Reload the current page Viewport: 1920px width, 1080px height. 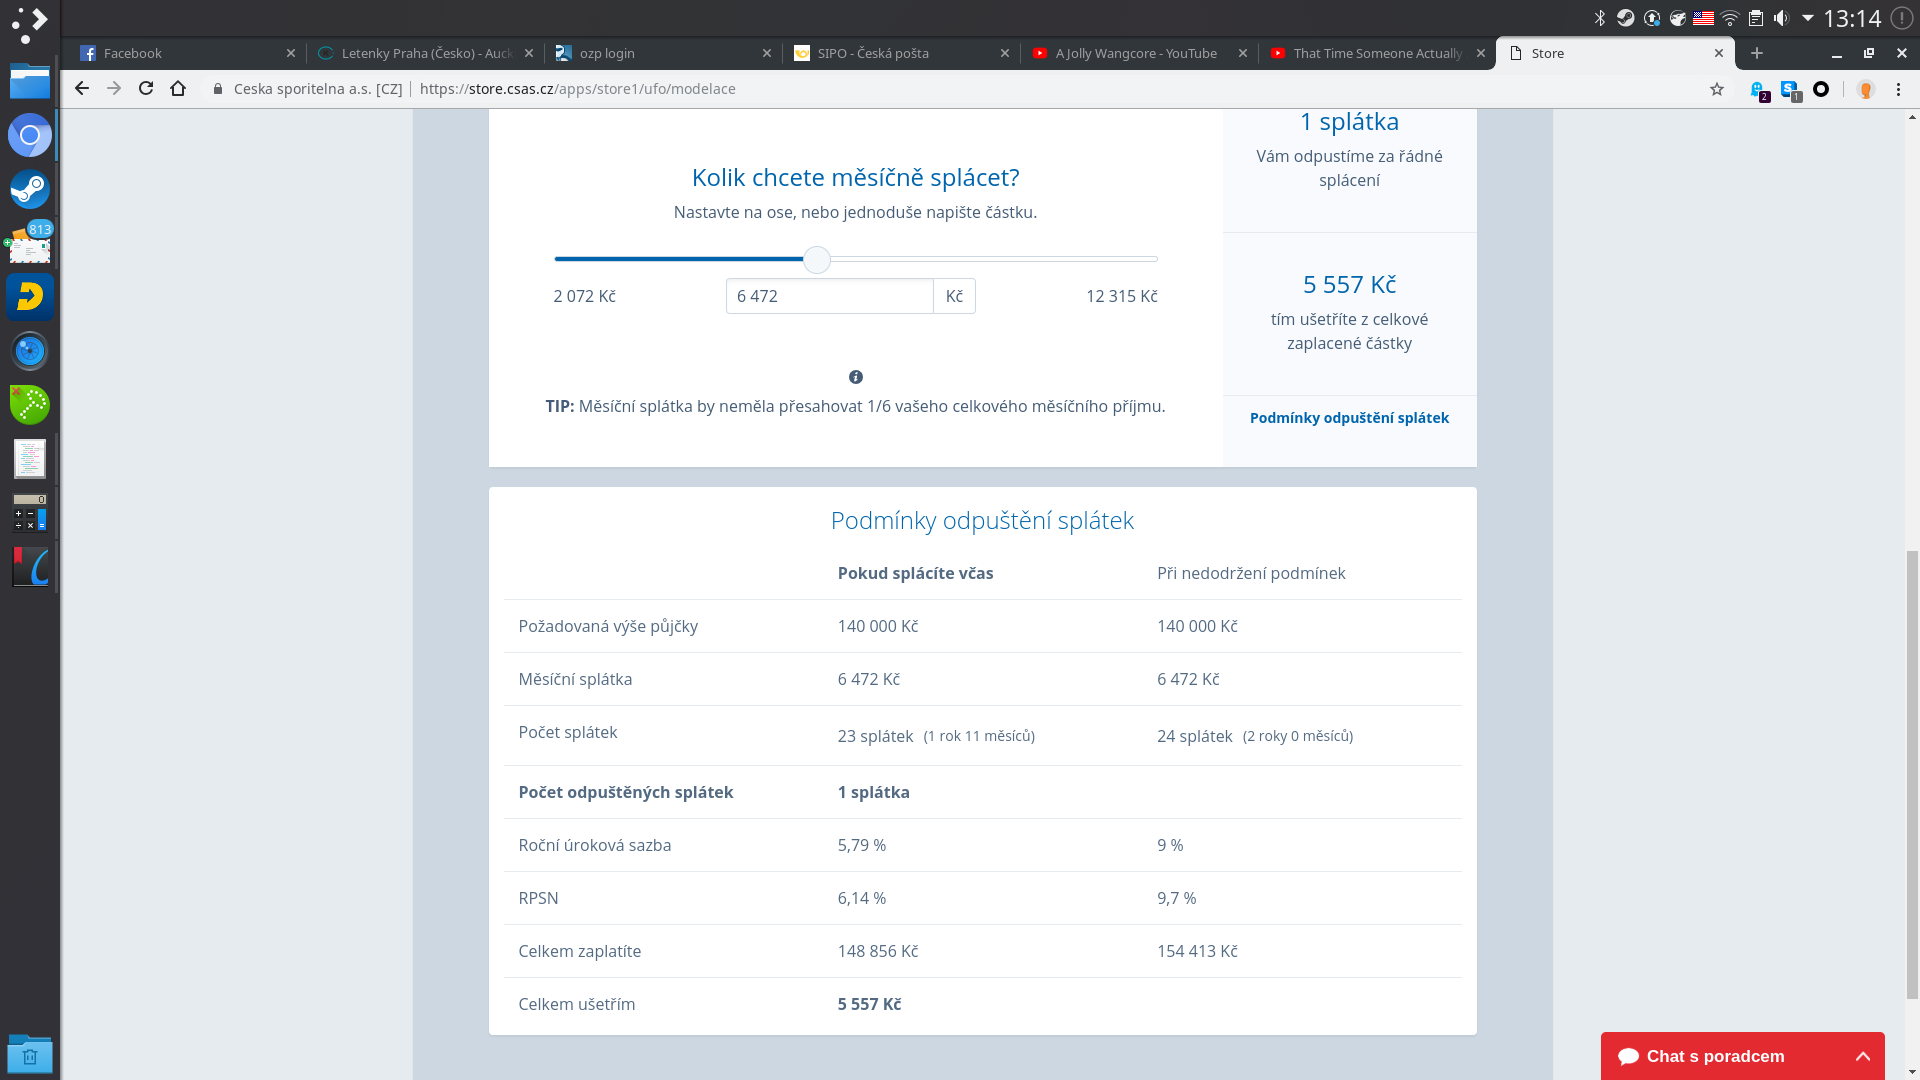[x=146, y=89]
